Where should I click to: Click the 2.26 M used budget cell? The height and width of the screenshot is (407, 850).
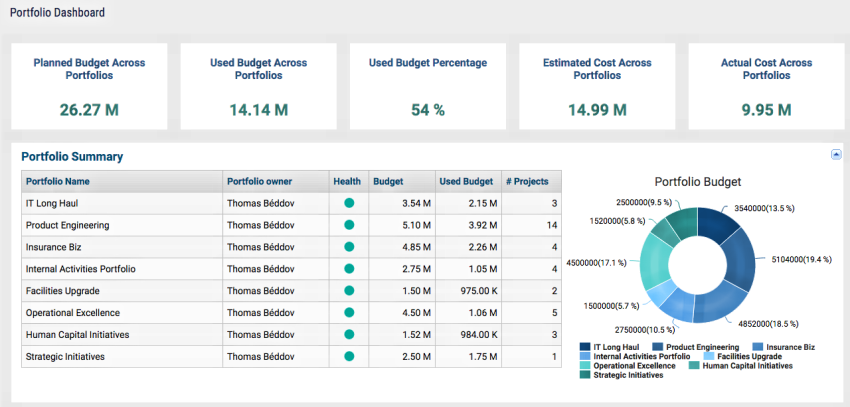[468, 247]
